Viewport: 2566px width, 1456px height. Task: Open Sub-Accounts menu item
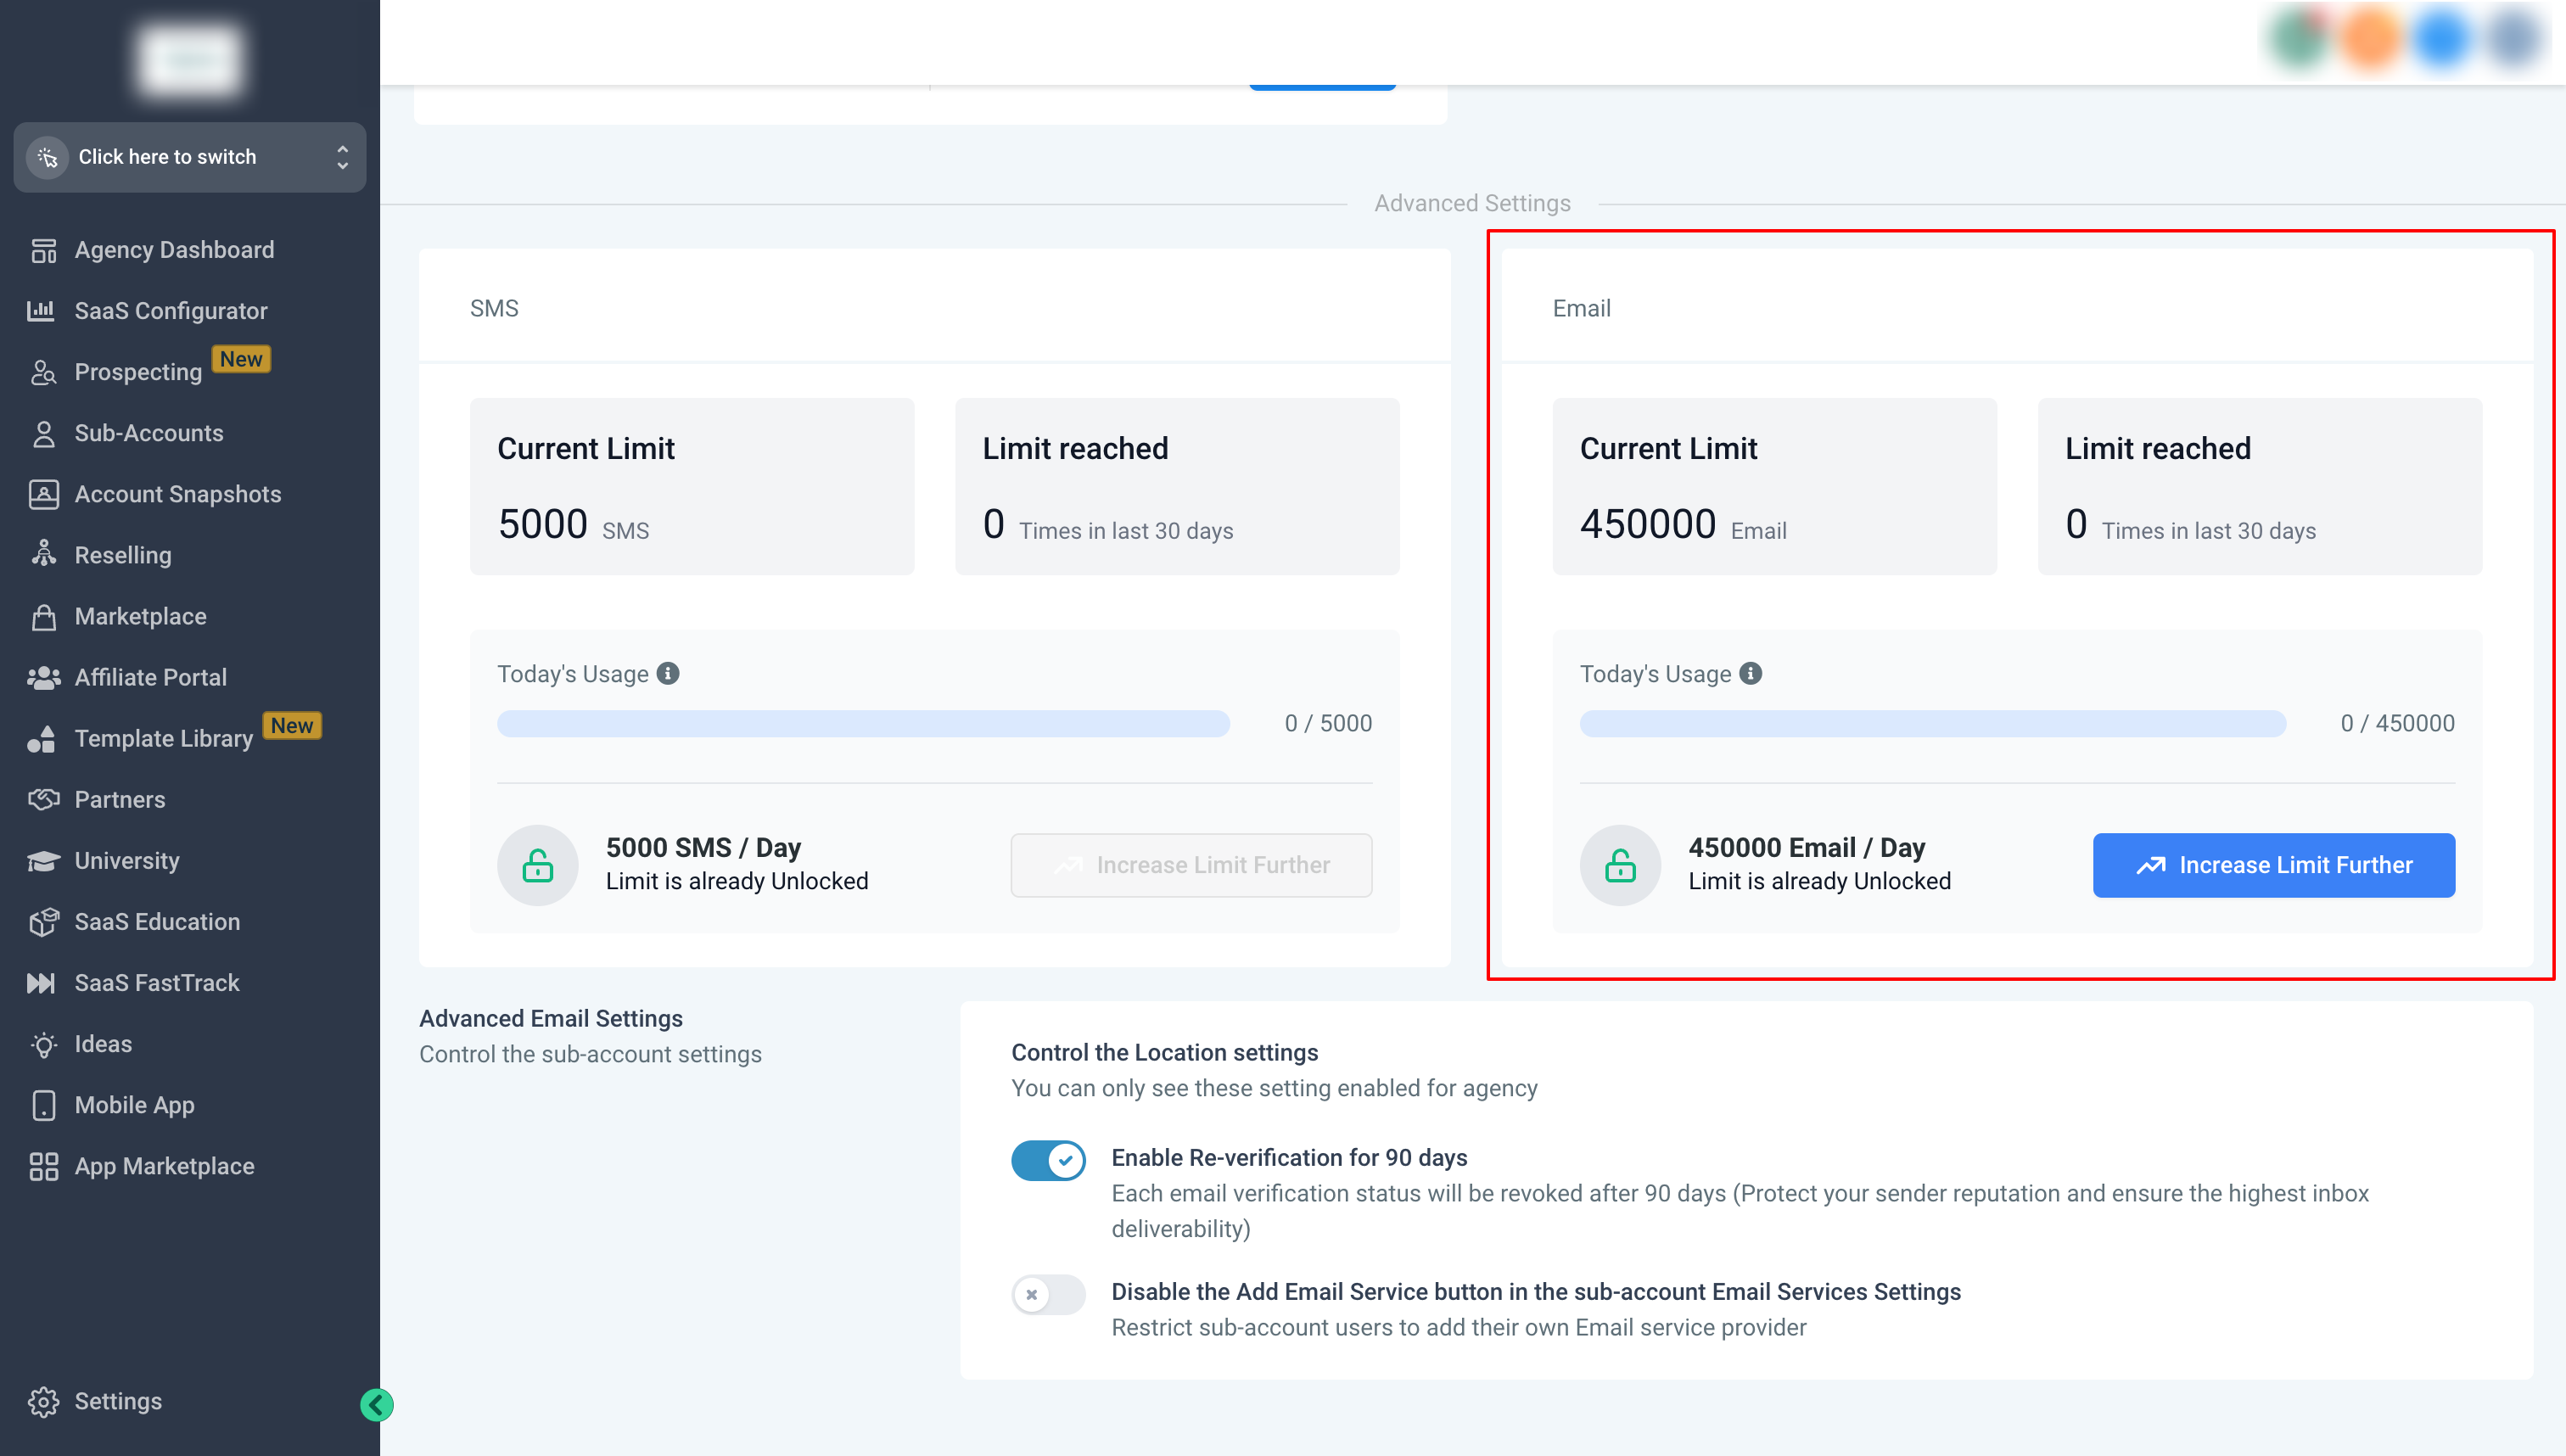149,433
